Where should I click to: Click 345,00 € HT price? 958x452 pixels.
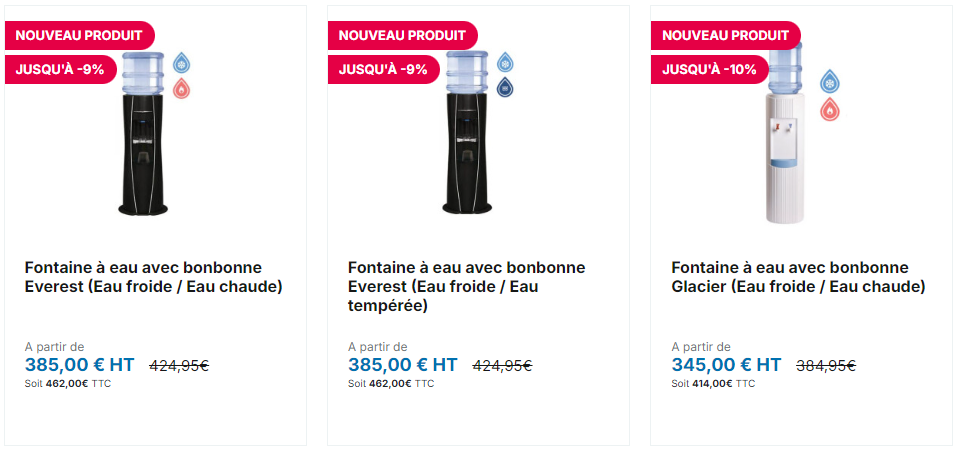coord(726,365)
